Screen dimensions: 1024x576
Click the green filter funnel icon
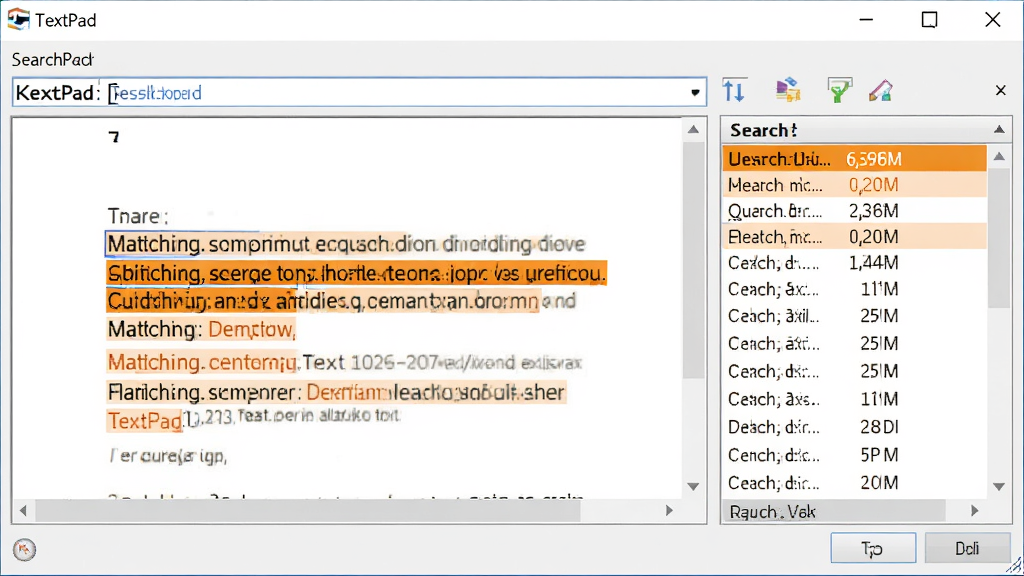click(839, 91)
